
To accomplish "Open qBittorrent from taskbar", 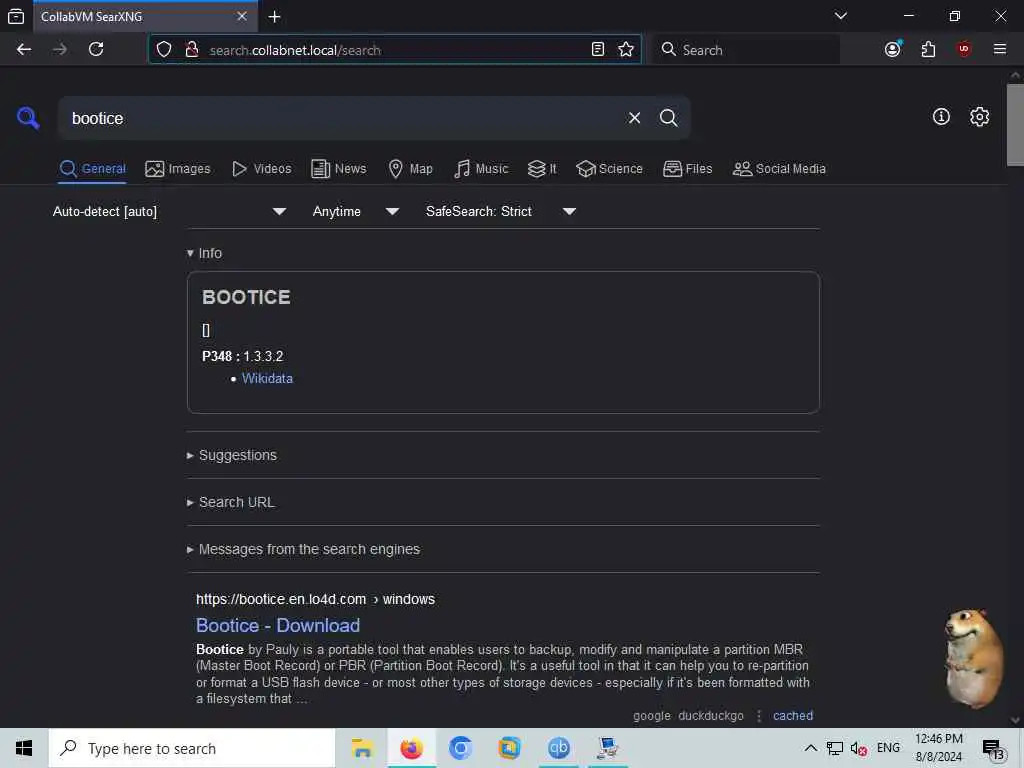I will click(558, 748).
